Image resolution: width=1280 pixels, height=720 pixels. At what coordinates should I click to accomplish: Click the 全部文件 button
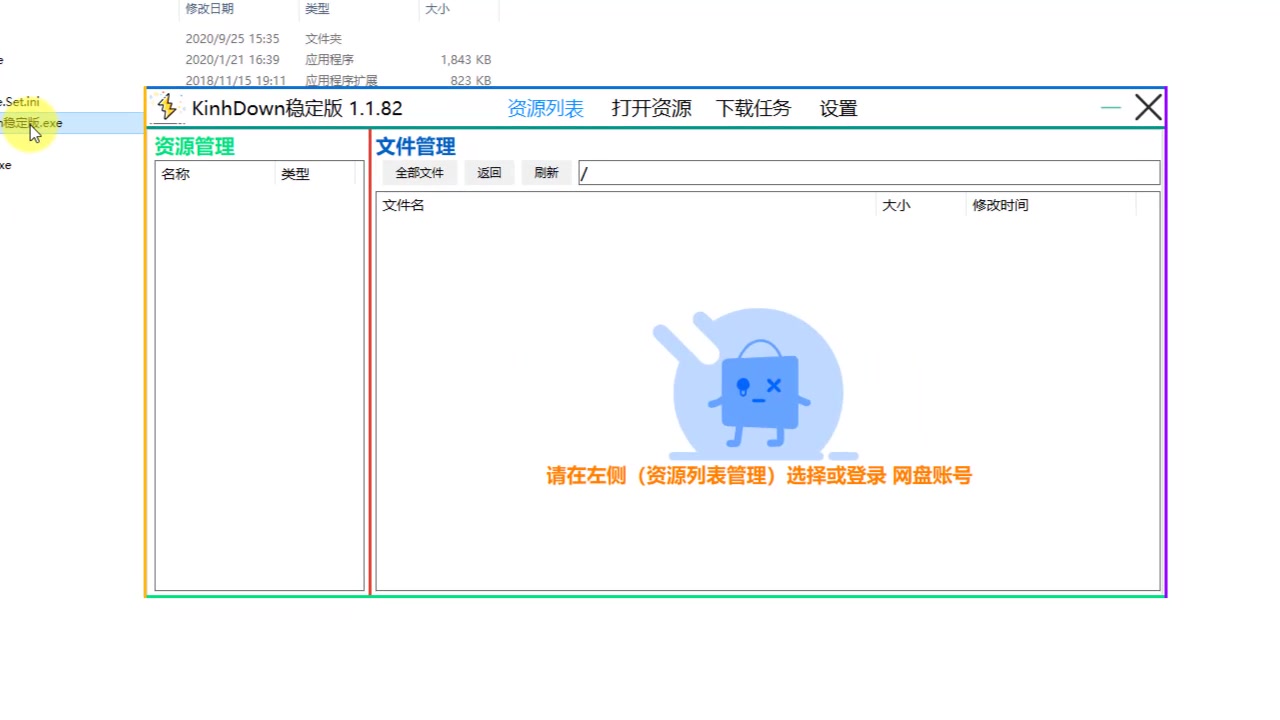tap(419, 173)
